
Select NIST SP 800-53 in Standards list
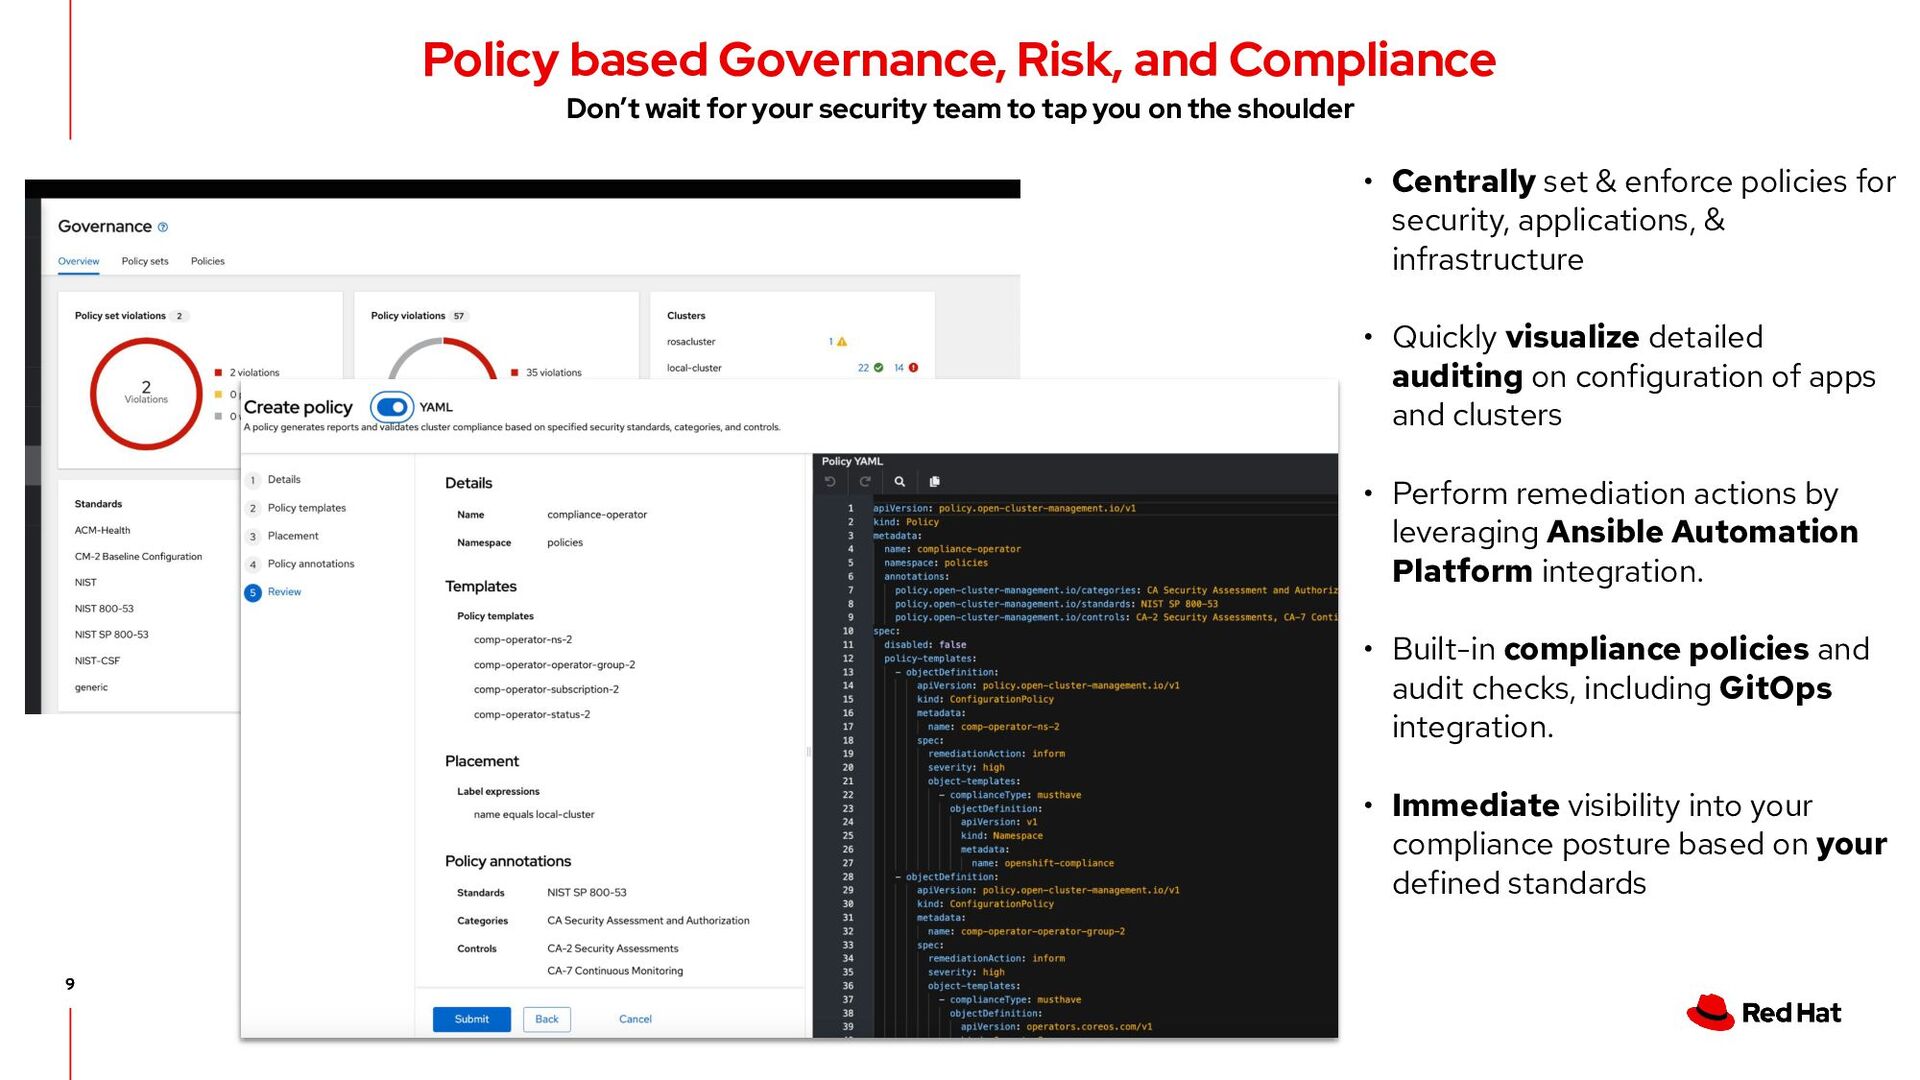[x=111, y=635]
